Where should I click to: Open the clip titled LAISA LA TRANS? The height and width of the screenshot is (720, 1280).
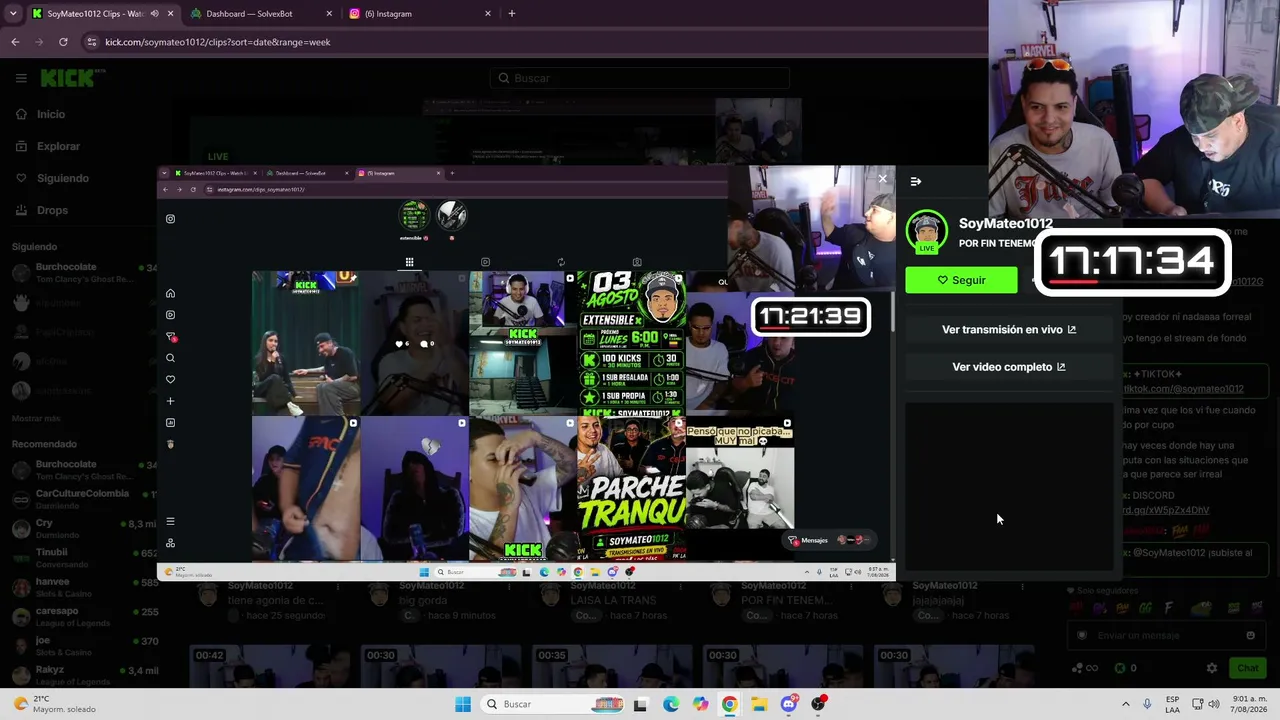[x=613, y=600]
